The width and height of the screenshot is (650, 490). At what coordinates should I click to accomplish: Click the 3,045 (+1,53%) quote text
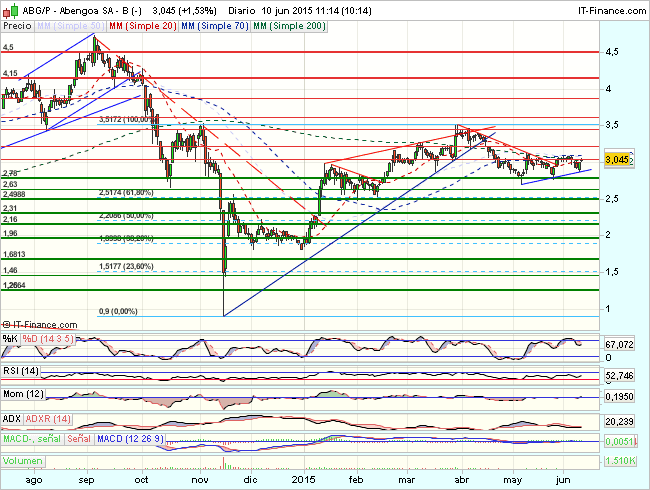tap(184, 11)
